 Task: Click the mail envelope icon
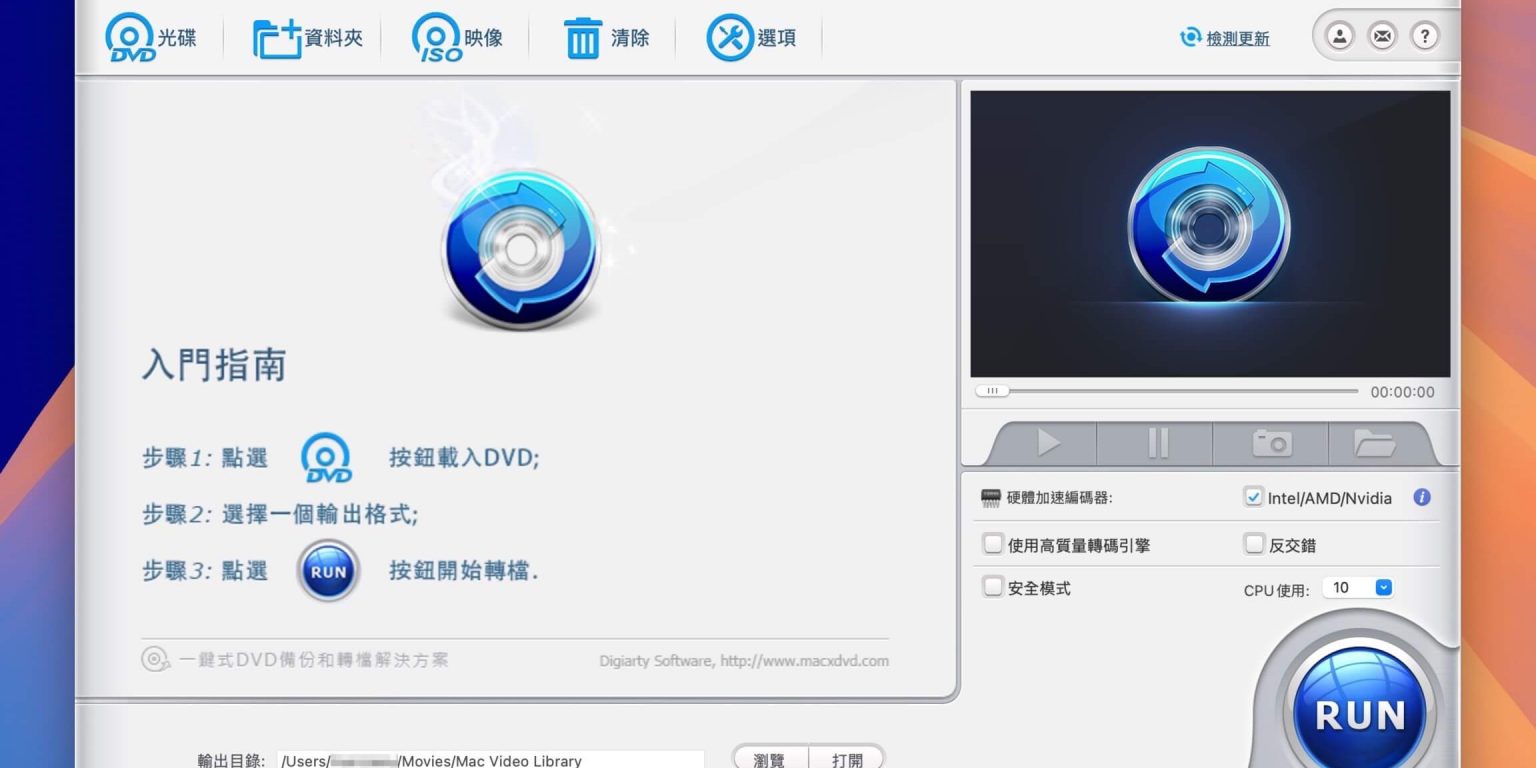tap(1382, 37)
